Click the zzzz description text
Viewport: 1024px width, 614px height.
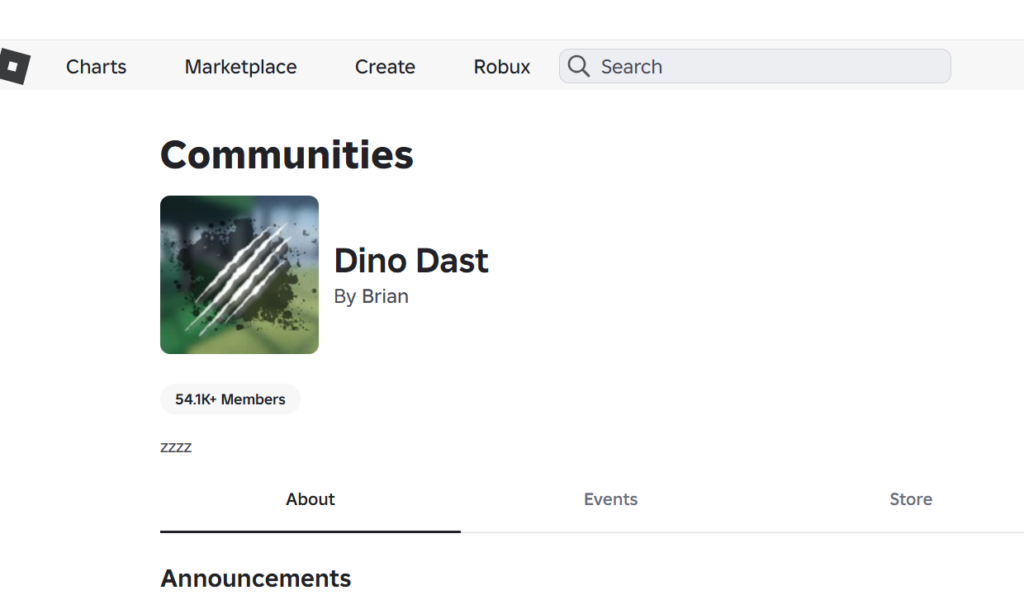coord(176,447)
